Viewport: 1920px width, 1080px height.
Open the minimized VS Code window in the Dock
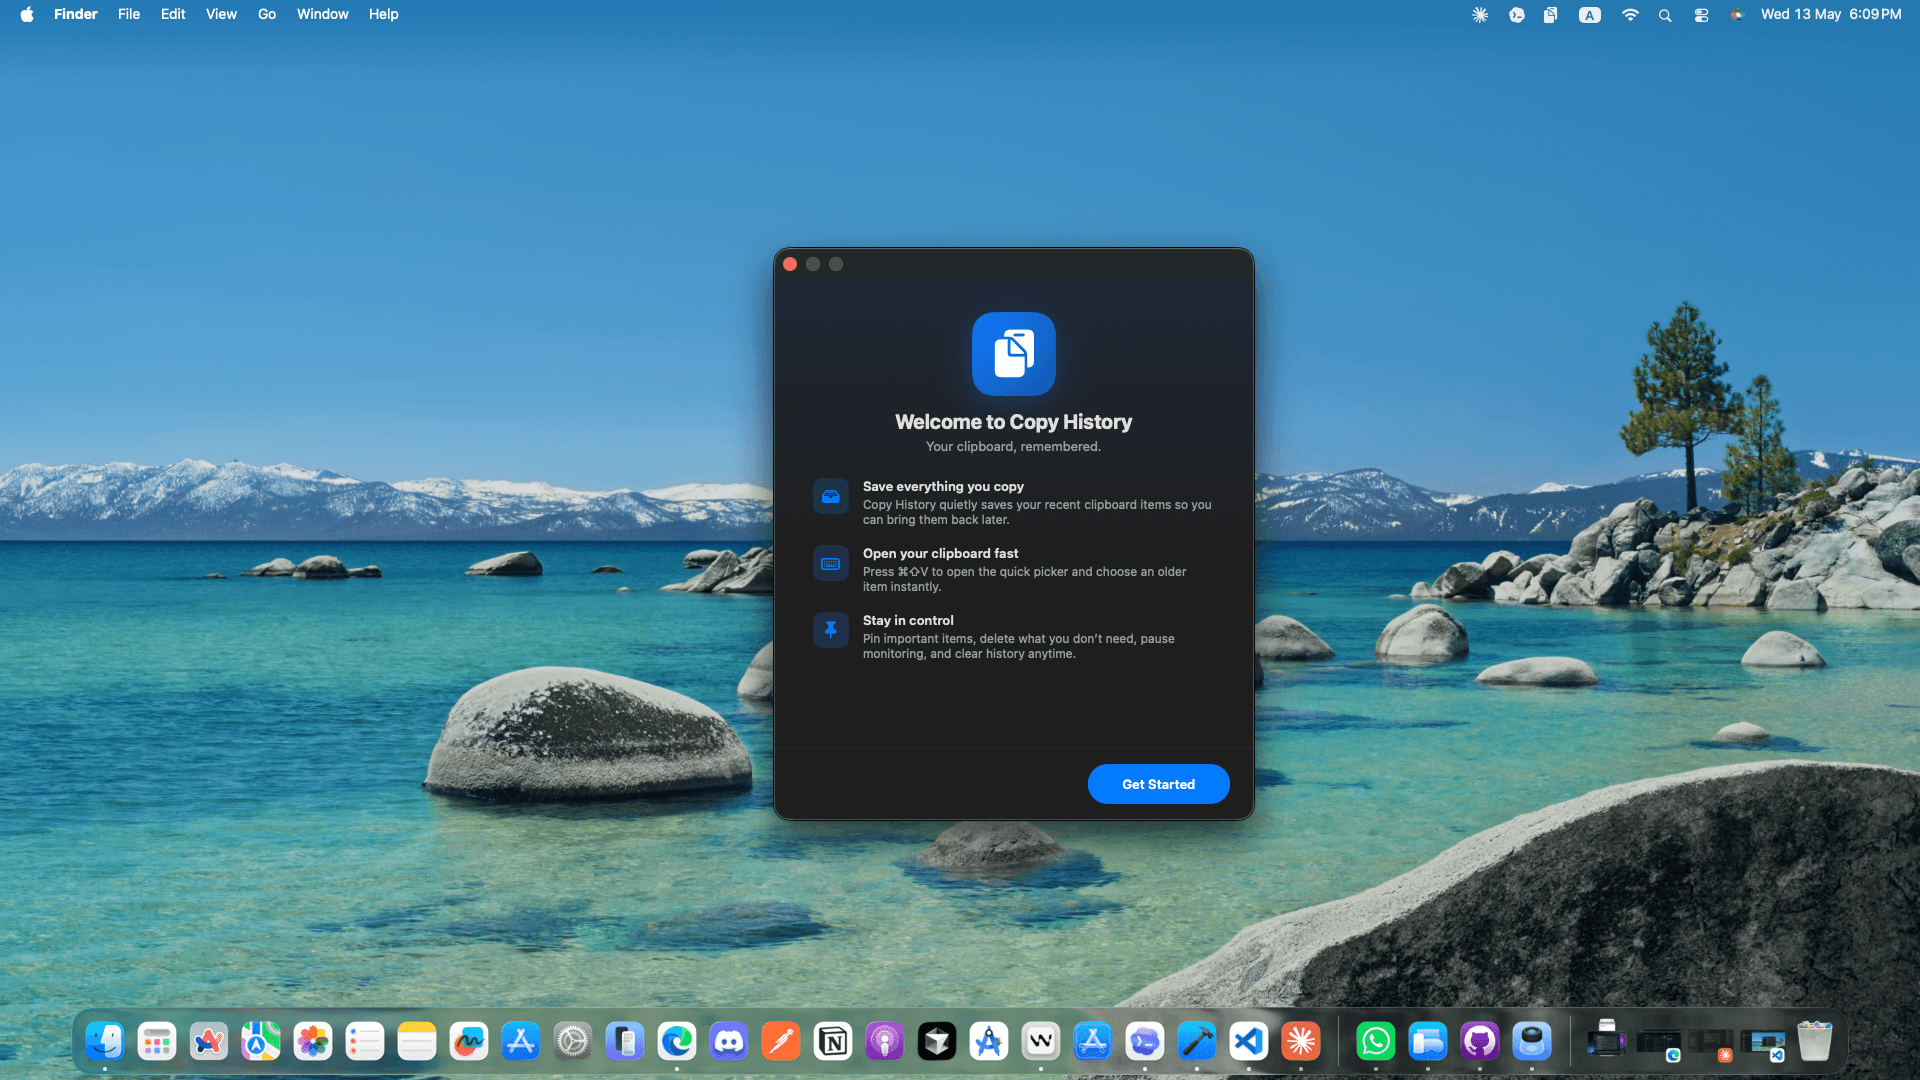(x=1763, y=1044)
